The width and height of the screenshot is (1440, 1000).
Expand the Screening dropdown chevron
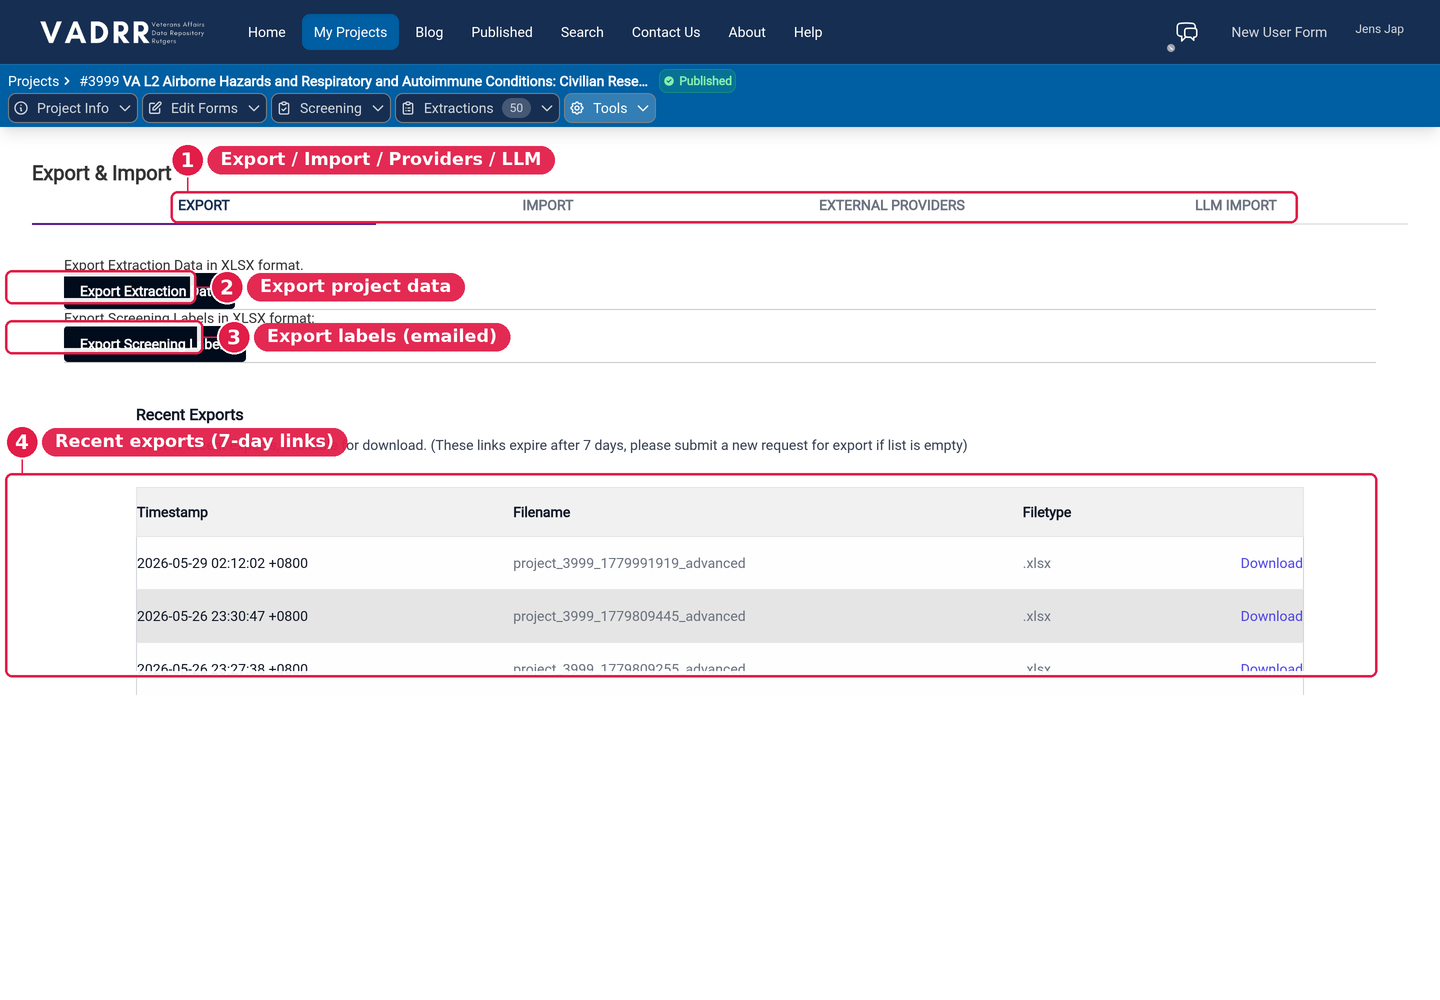[x=378, y=108]
